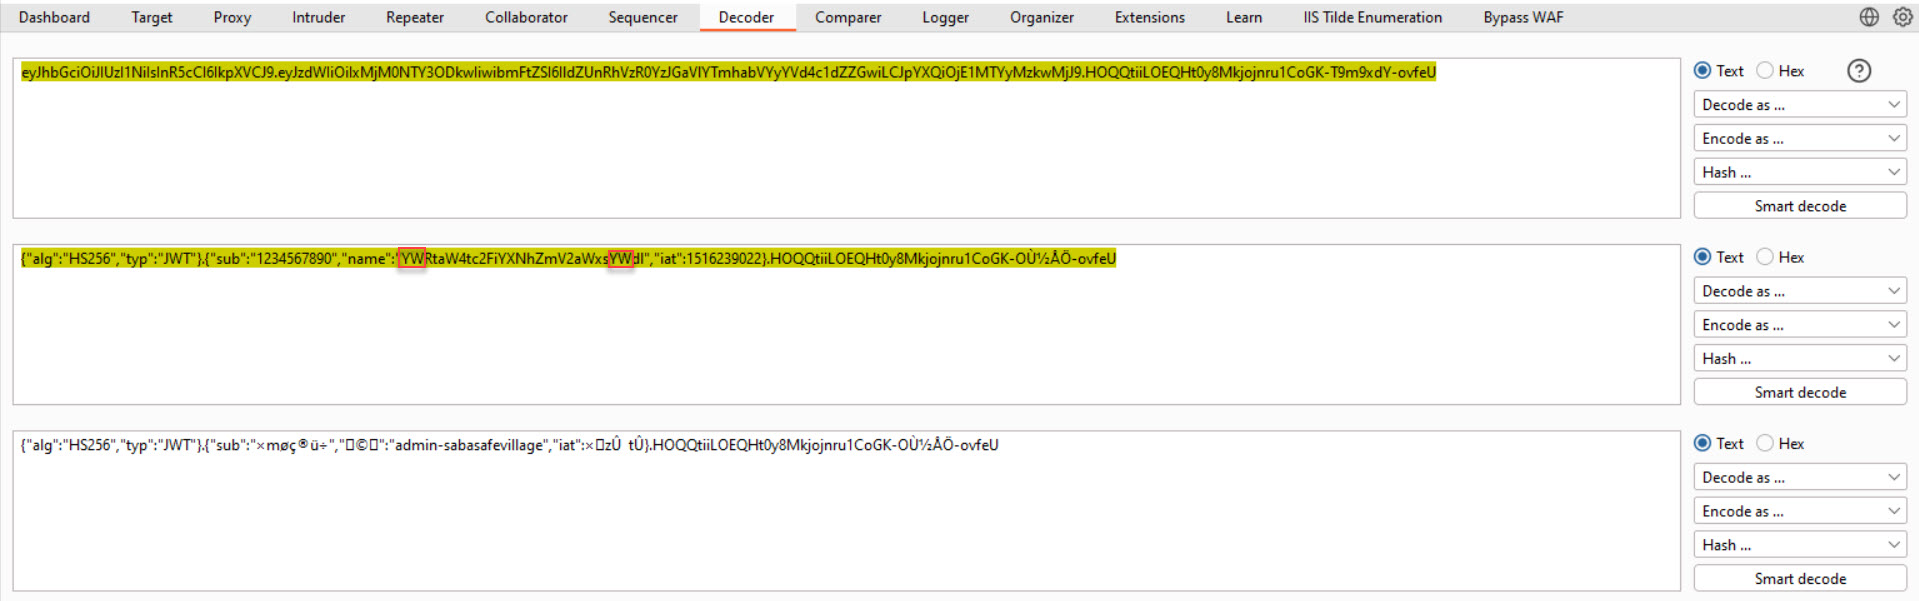1919x601 pixels.
Task: Open 'Decode as' dropdown in second panel
Action: (1800, 291)
